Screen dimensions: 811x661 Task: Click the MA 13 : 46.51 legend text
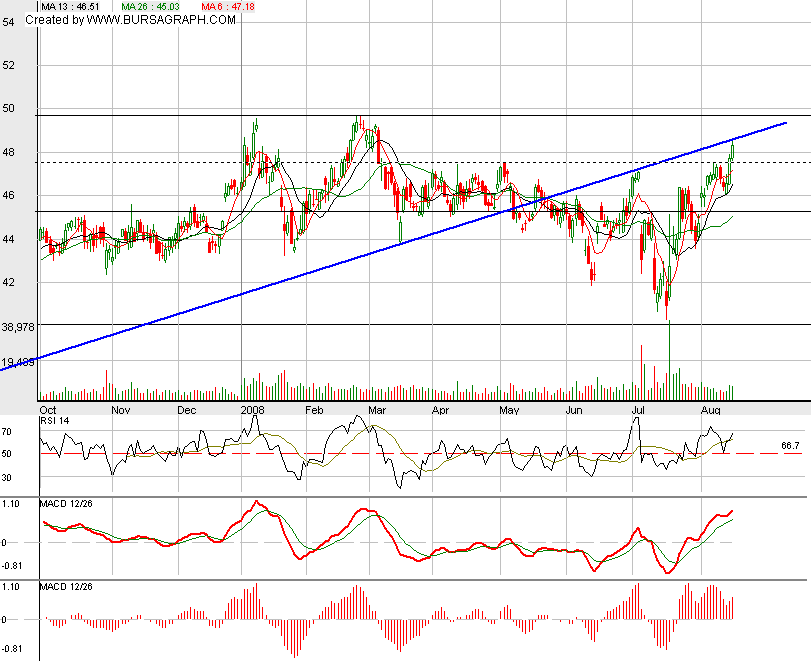[x=70, y=7]
